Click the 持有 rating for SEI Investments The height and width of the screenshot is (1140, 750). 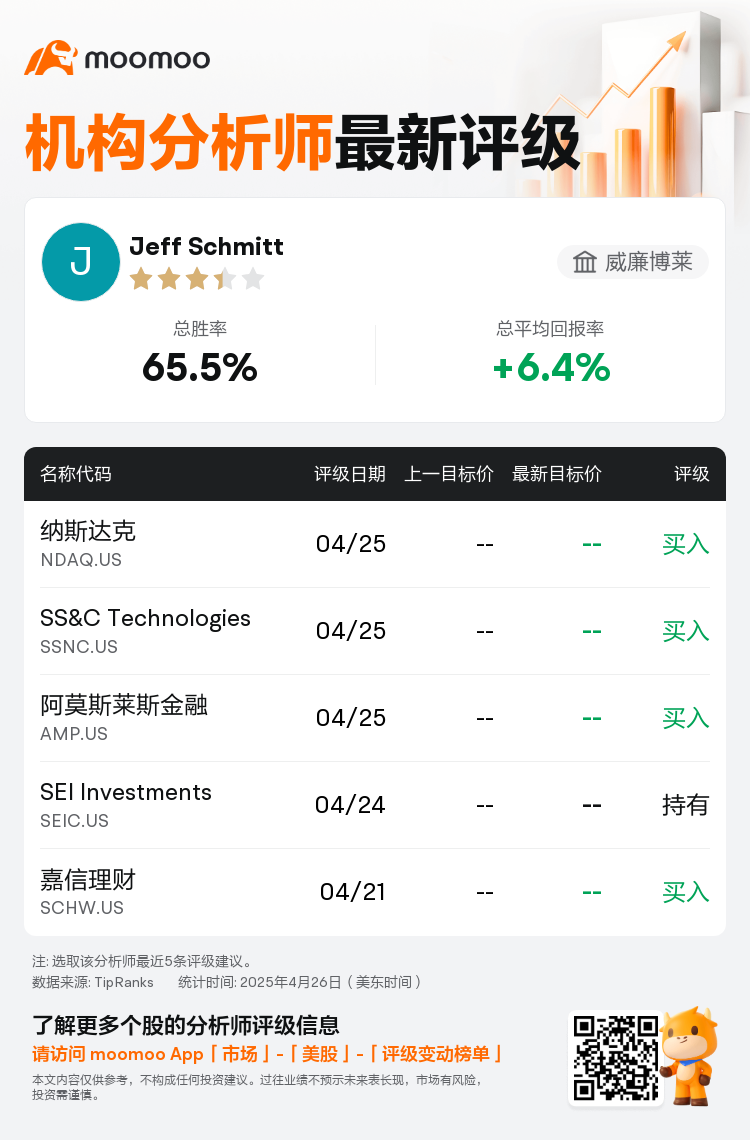(x=685, y=805)
